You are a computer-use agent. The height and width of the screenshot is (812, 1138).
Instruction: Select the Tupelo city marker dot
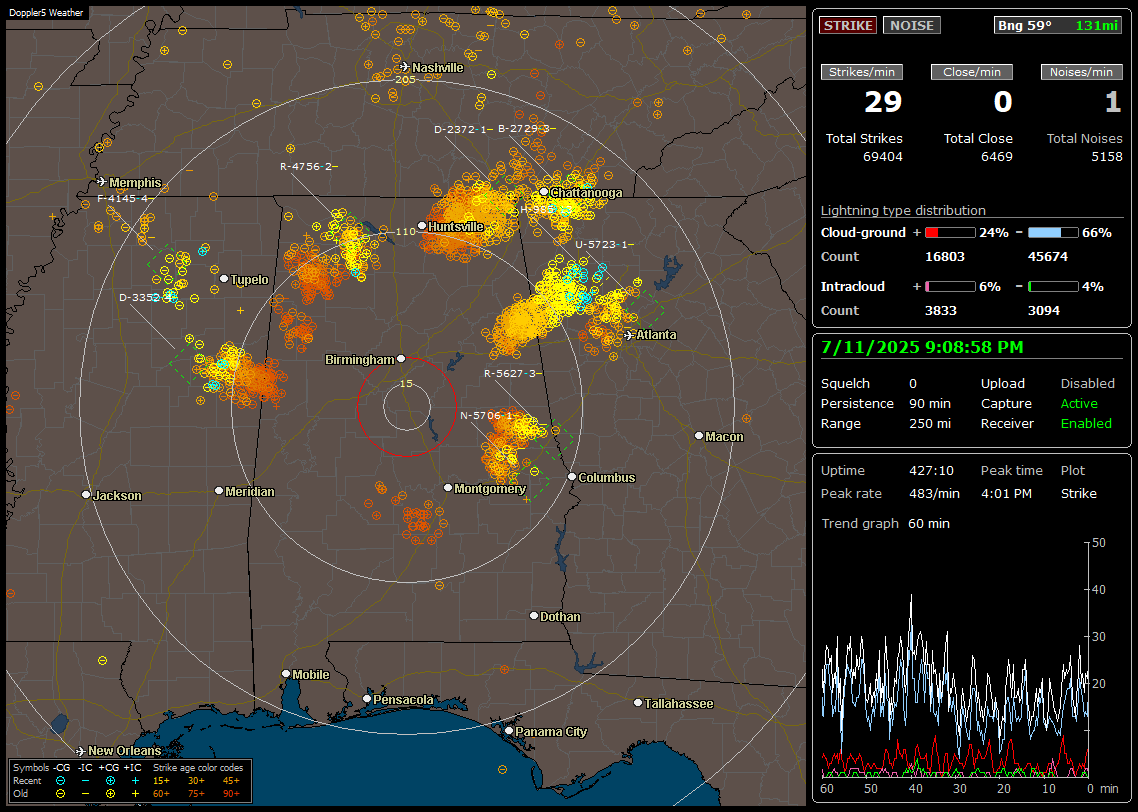coord(224,279)
